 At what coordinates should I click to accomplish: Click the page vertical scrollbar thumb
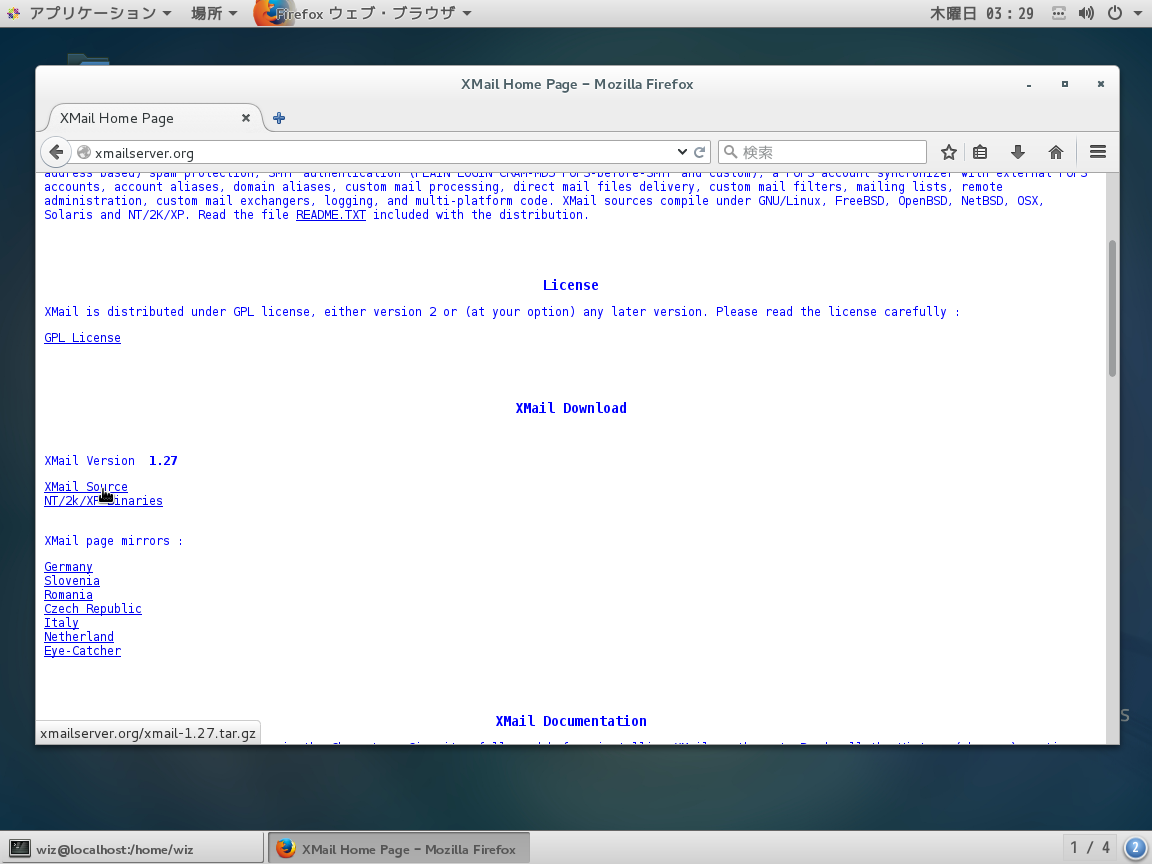[1112, 308]
